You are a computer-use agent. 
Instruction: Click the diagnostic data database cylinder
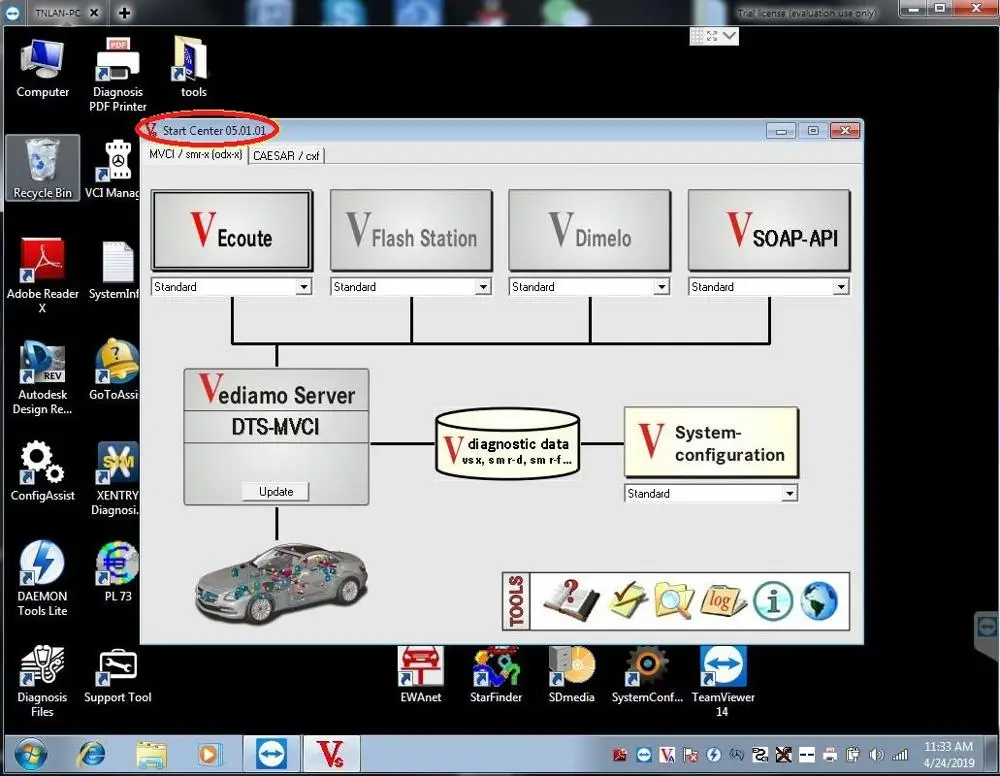508,444
